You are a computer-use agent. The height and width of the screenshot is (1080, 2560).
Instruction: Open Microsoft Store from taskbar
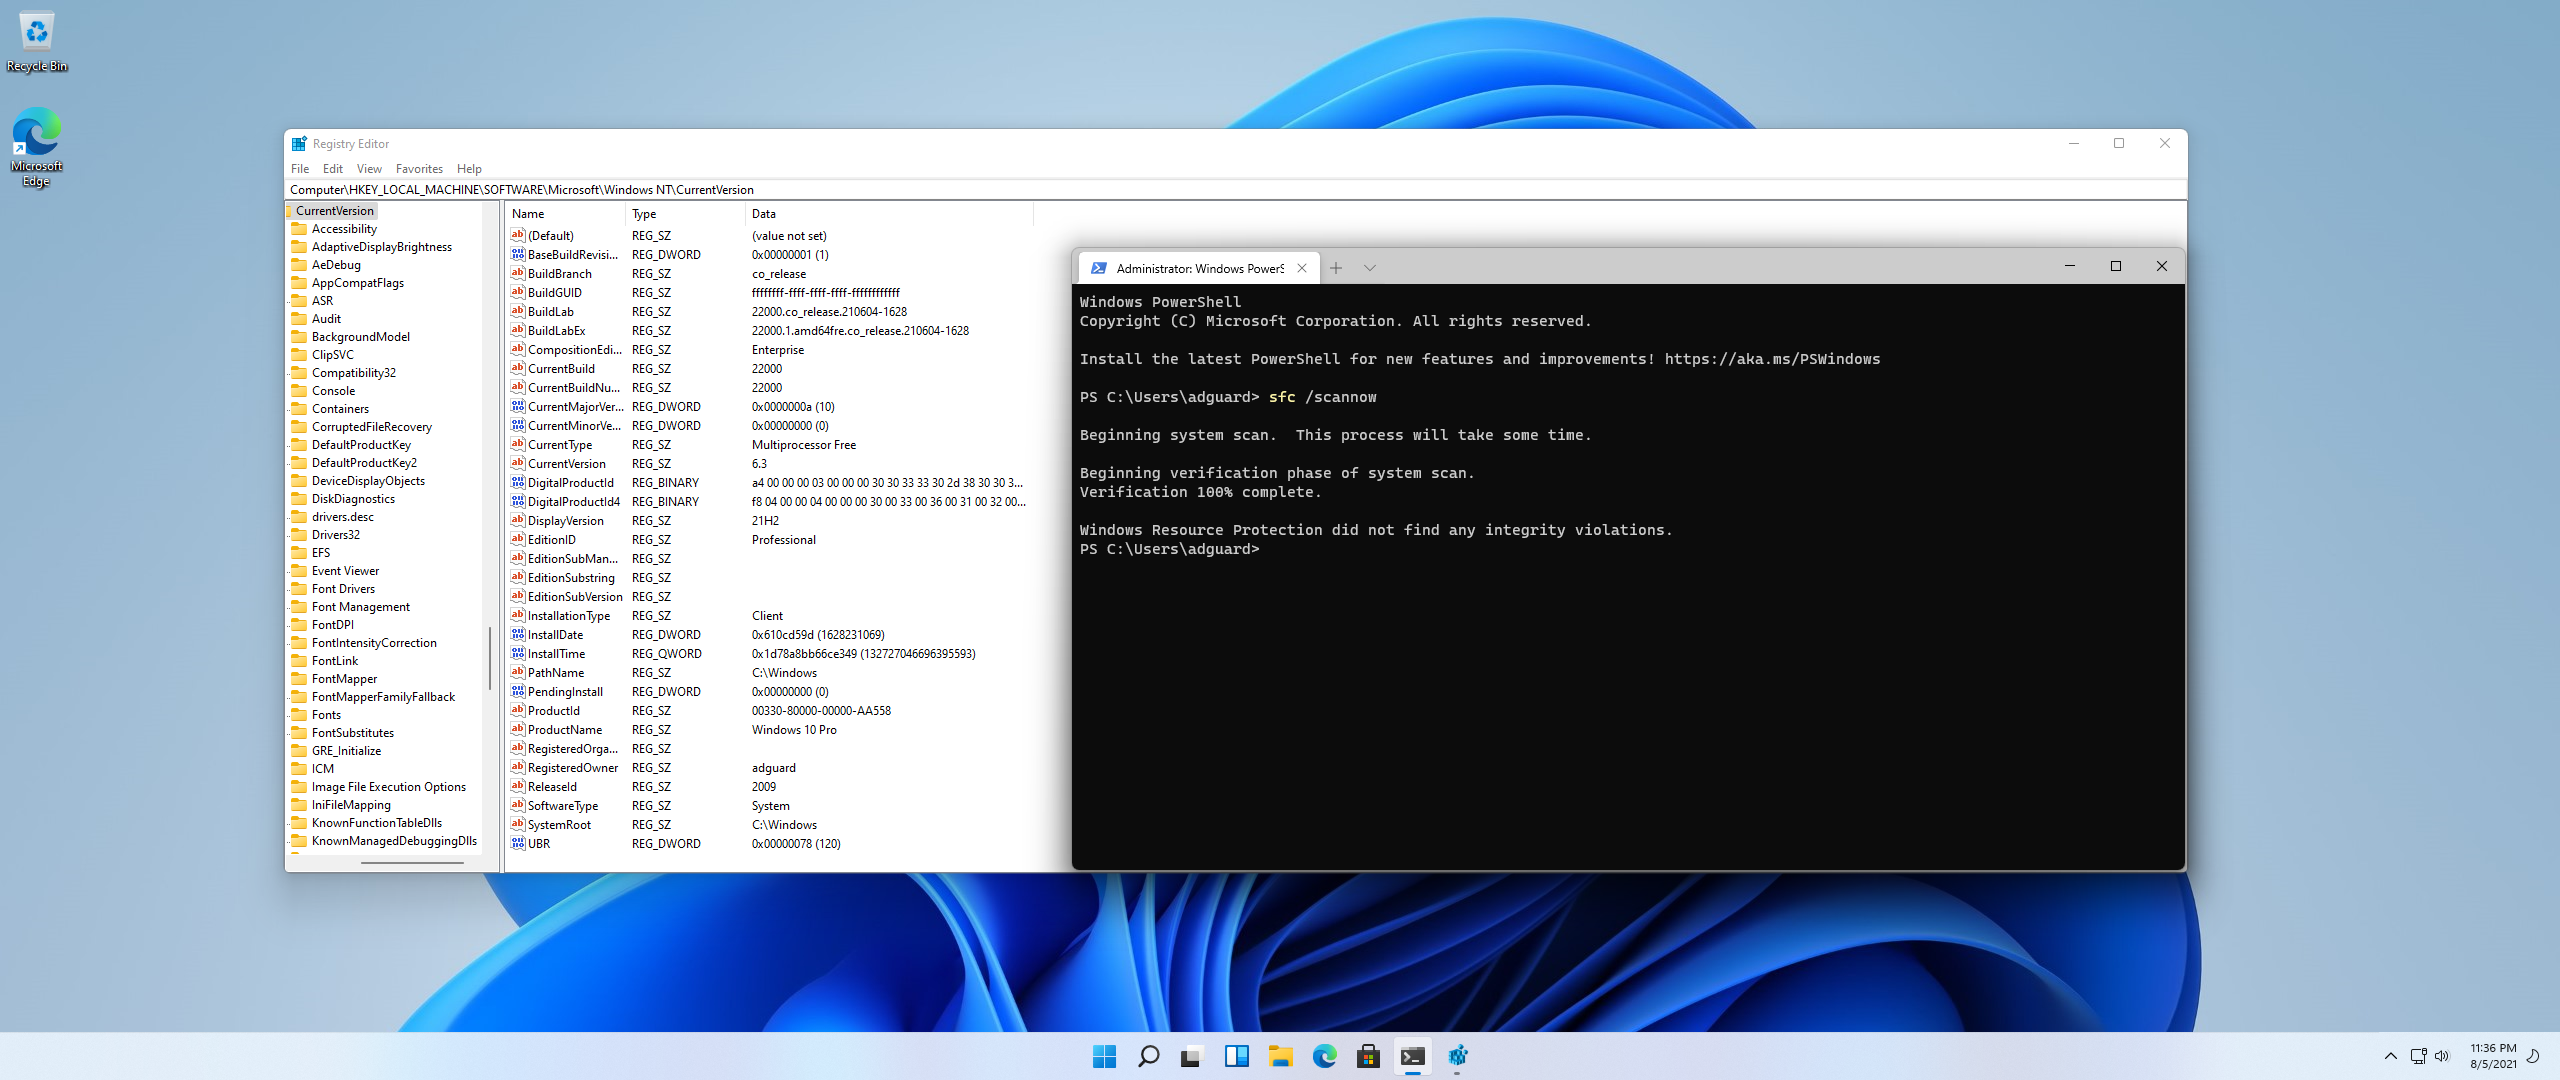coord(1368,1056)
